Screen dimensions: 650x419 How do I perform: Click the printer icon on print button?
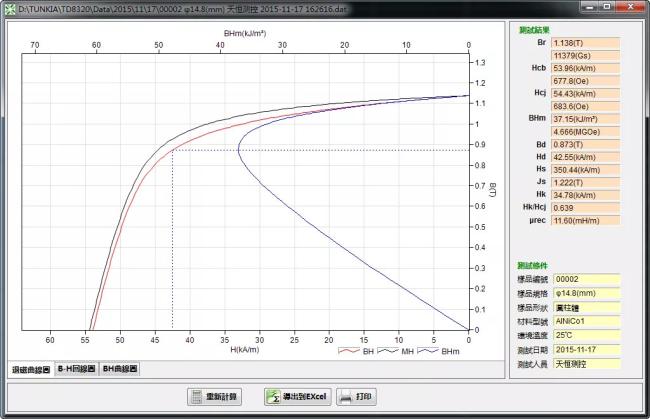pyautogui.click(x=346, y=397)
